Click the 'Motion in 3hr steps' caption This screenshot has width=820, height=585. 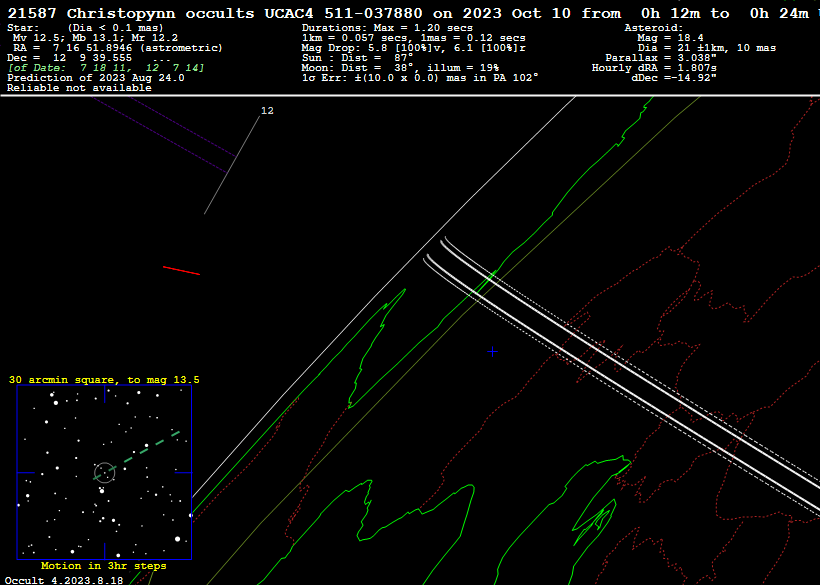pyautogui.click(x=104, y=566)
